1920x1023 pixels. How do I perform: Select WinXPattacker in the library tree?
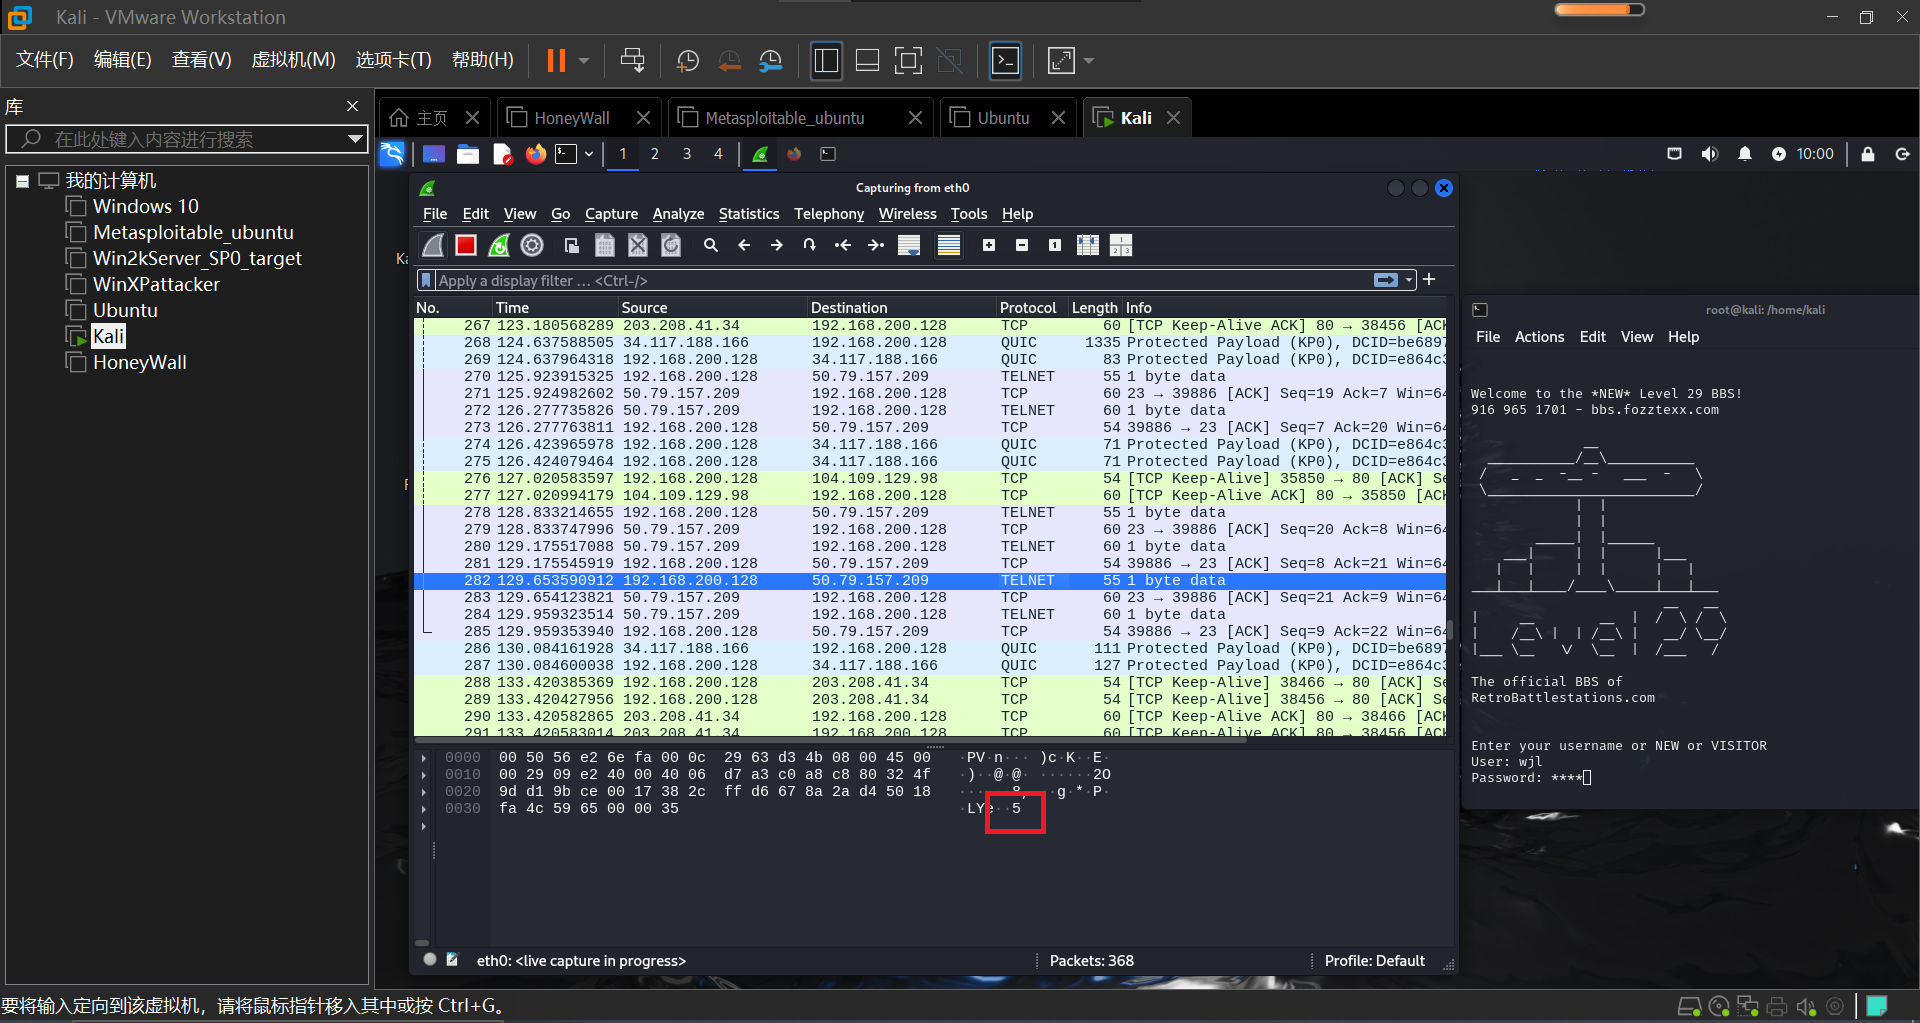pyautogui.click(x=156, y=284)
